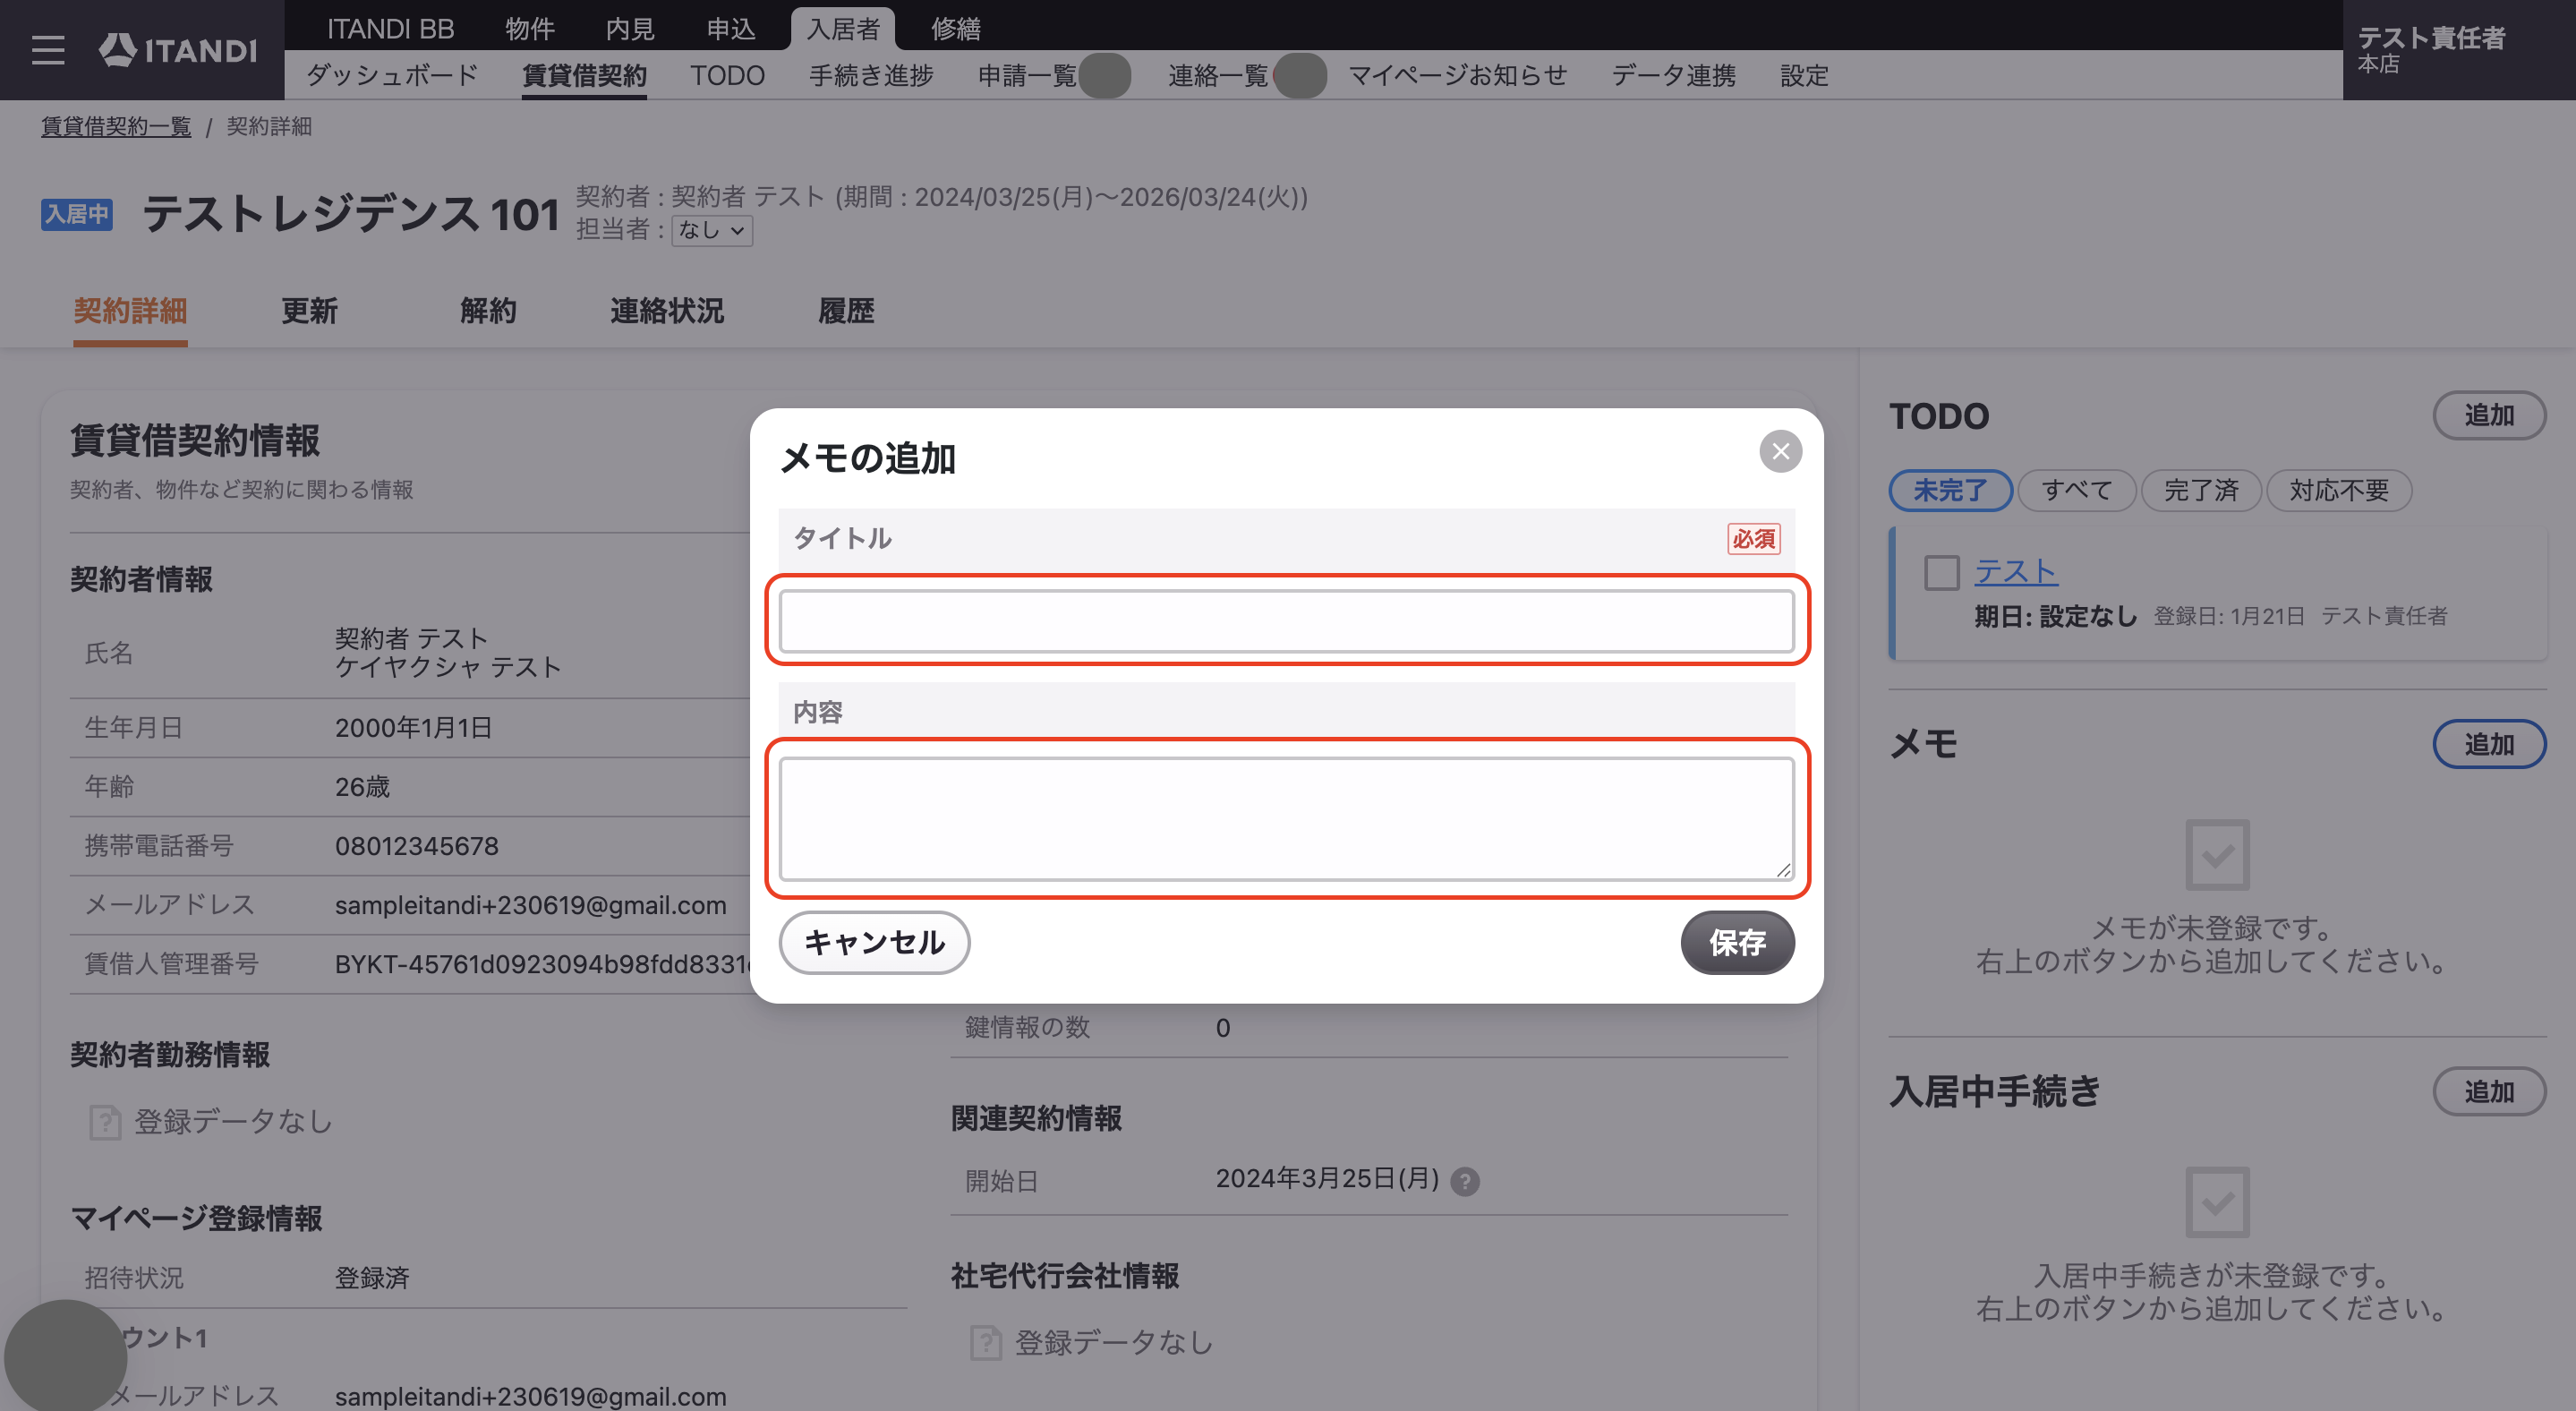Click the empty memo checkmark illustration
2576x1411 pixels.
(2217, 854)
